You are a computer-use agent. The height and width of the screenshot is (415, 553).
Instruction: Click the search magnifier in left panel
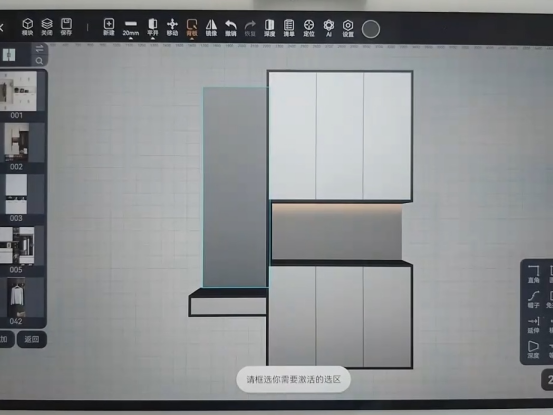coord(39,61)
